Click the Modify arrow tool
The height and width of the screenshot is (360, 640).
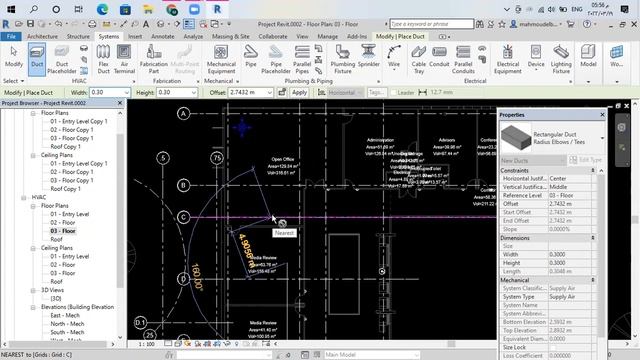pos(13,56)
